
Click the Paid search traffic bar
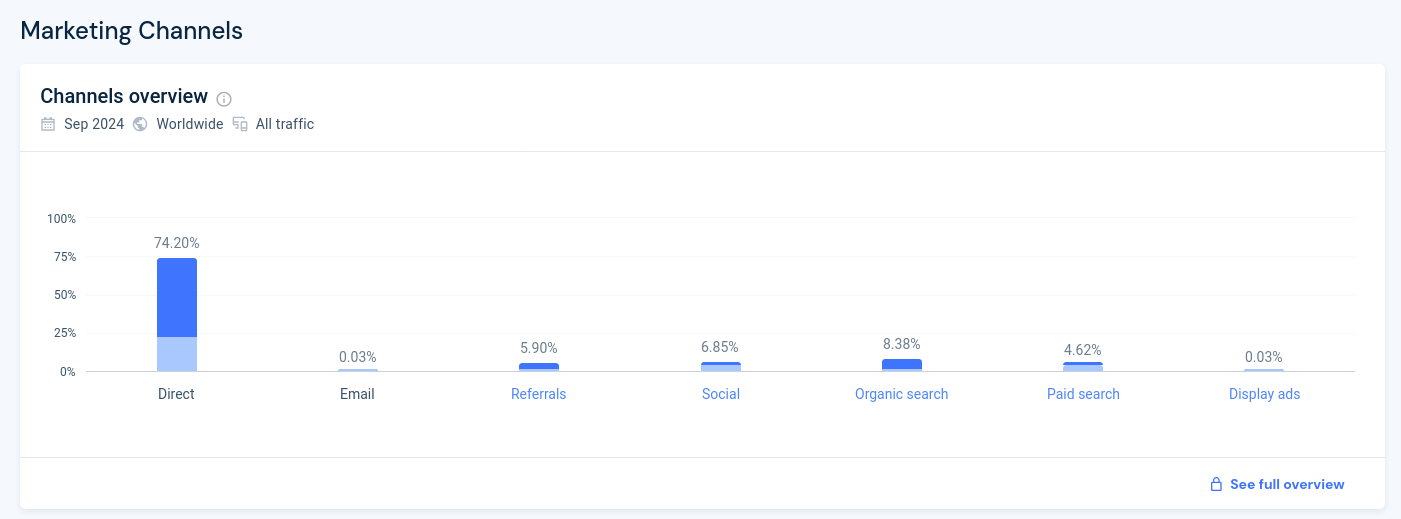[x=1083, y=367]
